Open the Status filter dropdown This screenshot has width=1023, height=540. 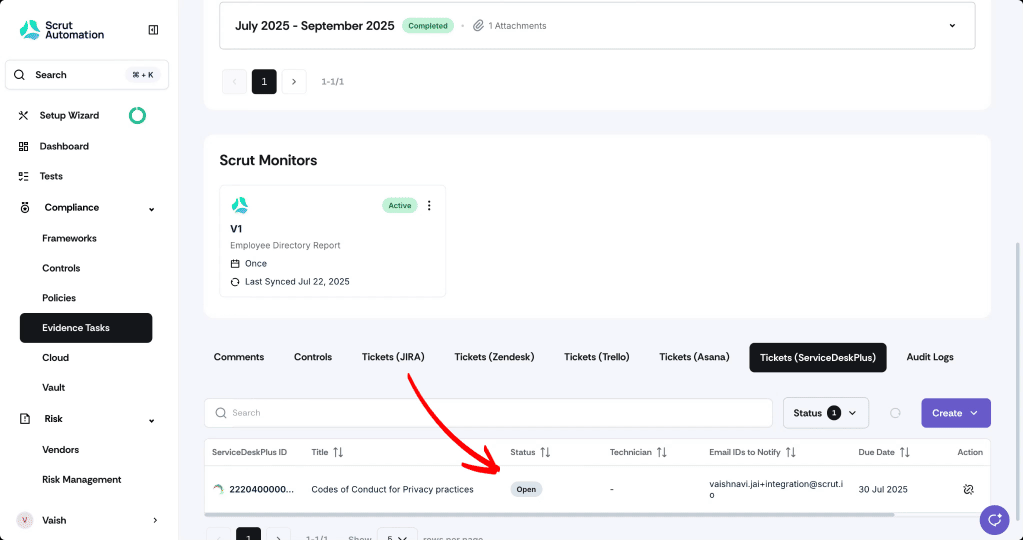[x=825, y=413]
